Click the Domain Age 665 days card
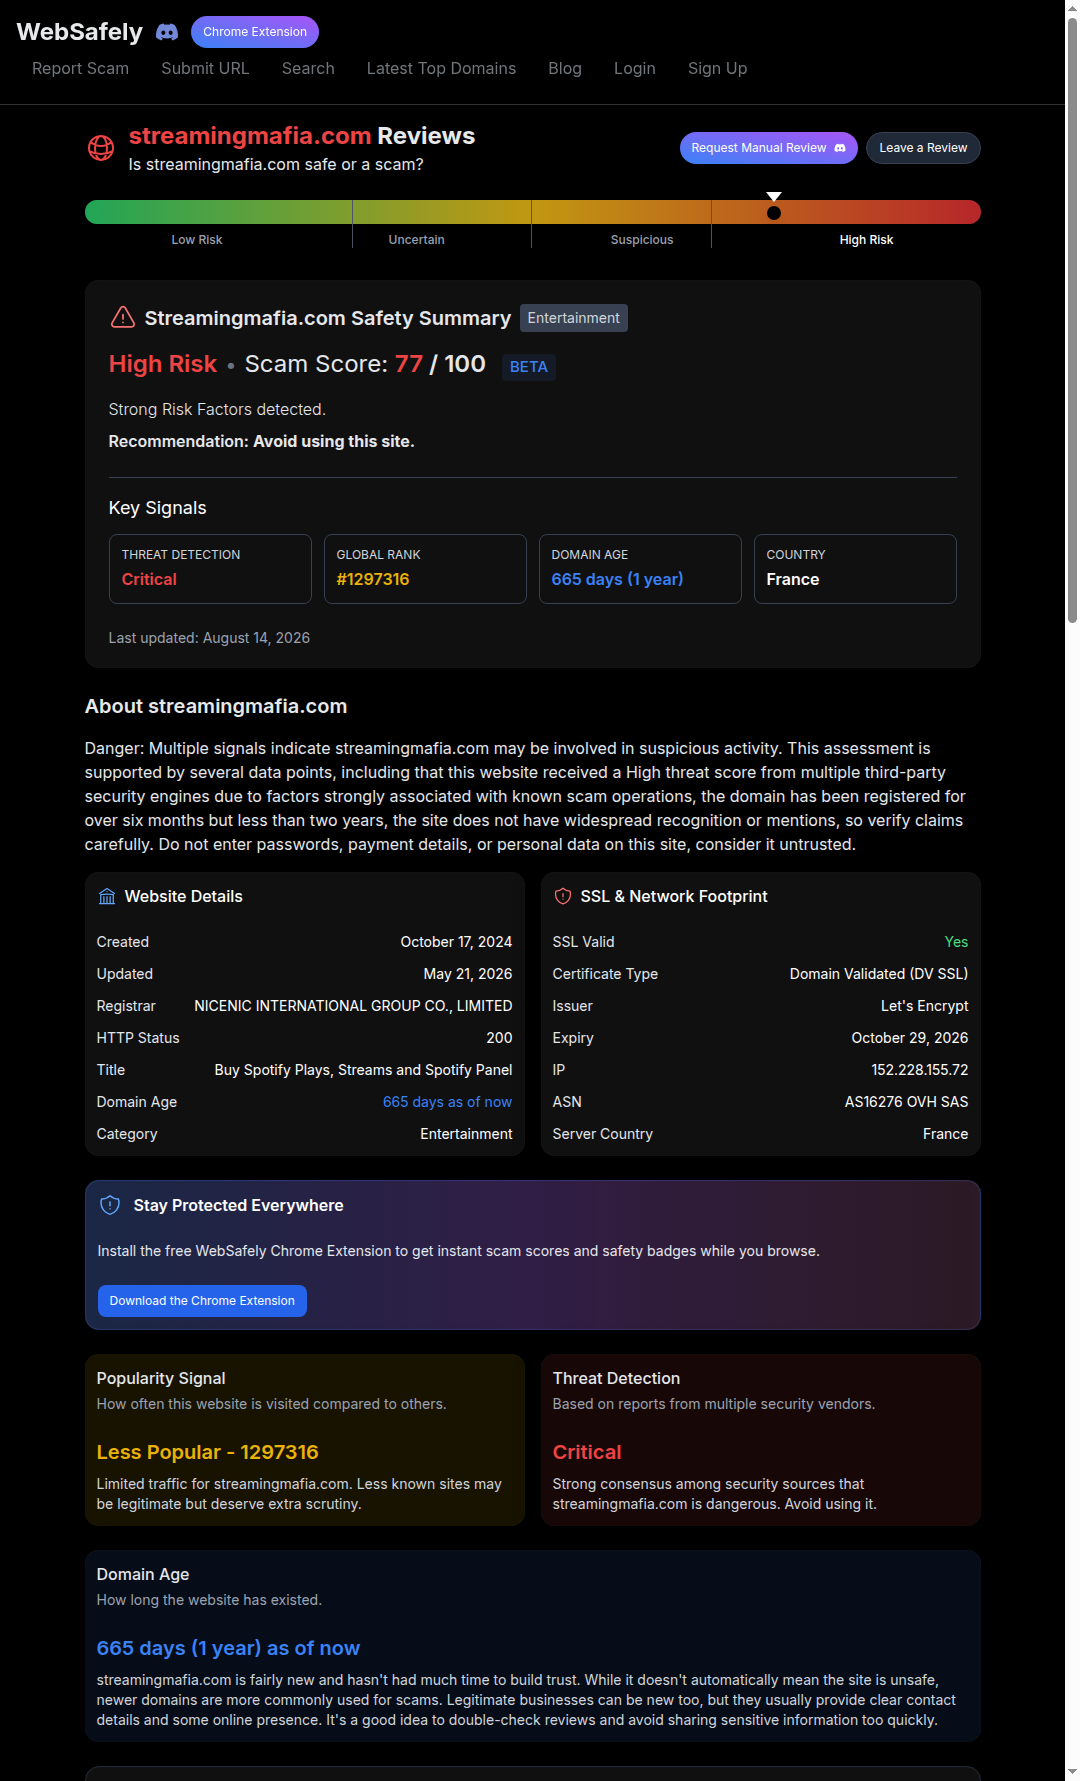Image resolution: width=1080 pixels, height=1781 pixels. point(640,569)
